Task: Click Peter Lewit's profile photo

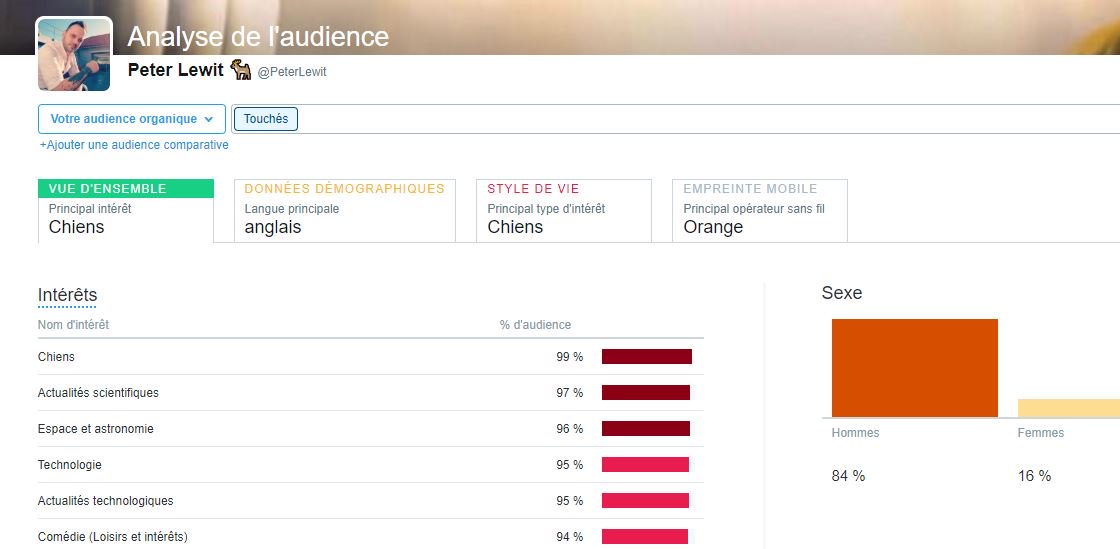Action: (x=74, y=54)
